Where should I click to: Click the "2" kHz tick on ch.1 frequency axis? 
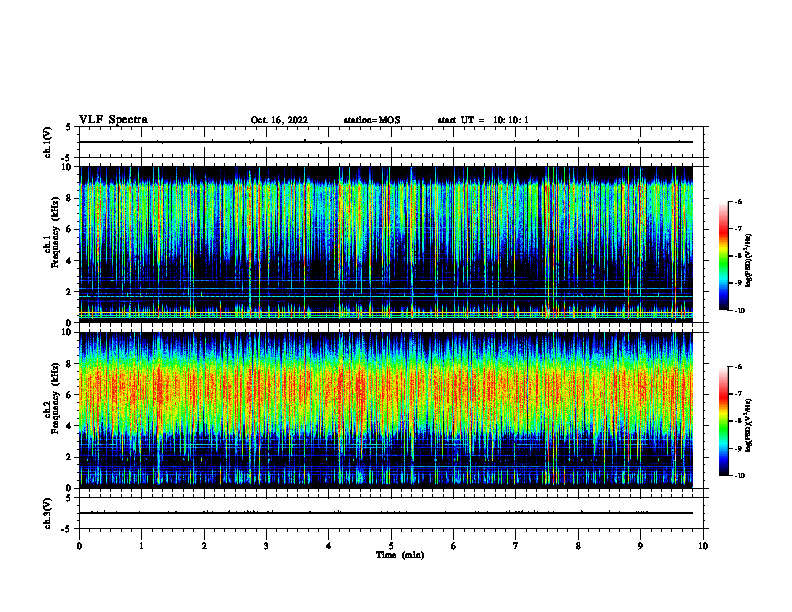(70, 291)
